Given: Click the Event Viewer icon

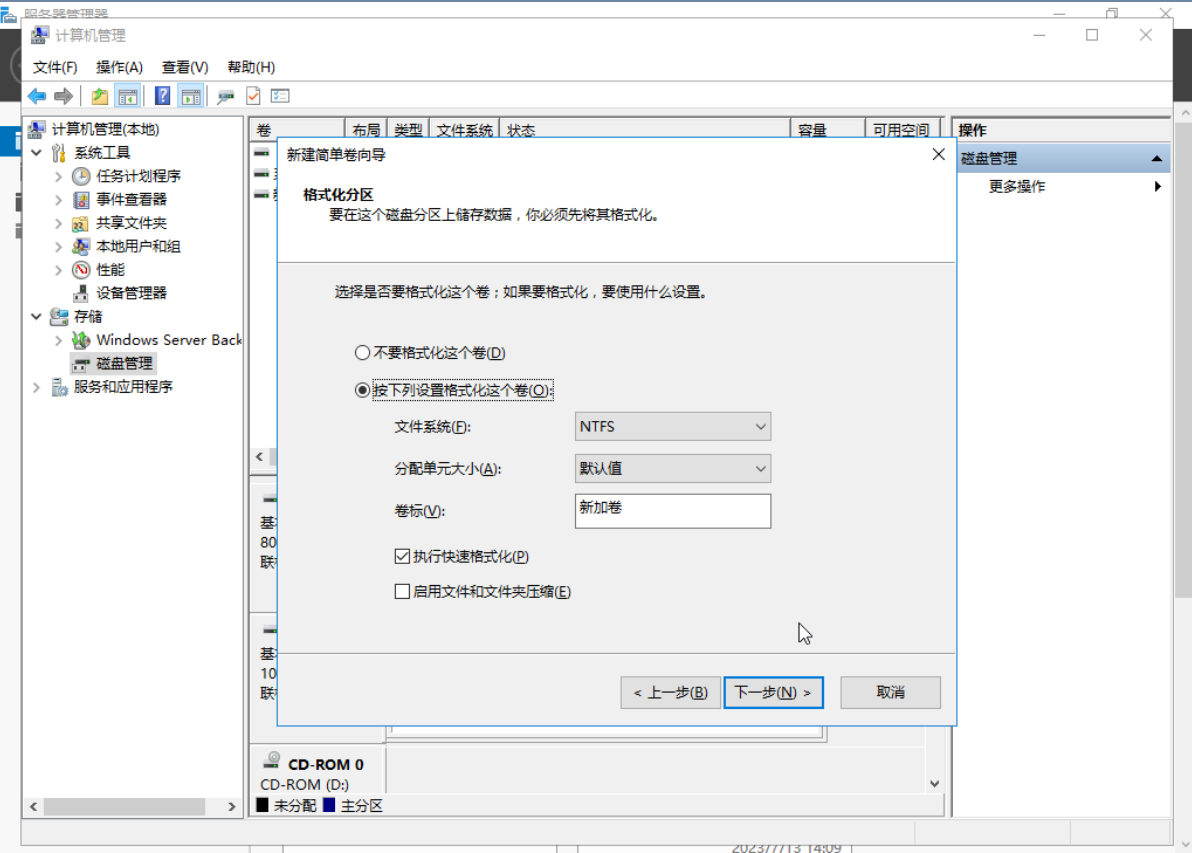Looking at the screenshot, I should [81, 200].
